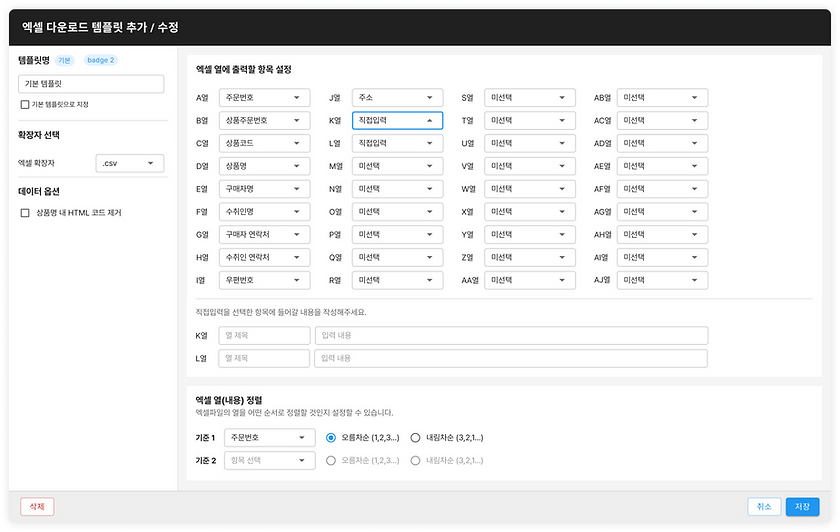The width and height of the screenshot is (840, 532).
Task: Open the AF열 미선택 dropdown
Action: click(662, 189)
